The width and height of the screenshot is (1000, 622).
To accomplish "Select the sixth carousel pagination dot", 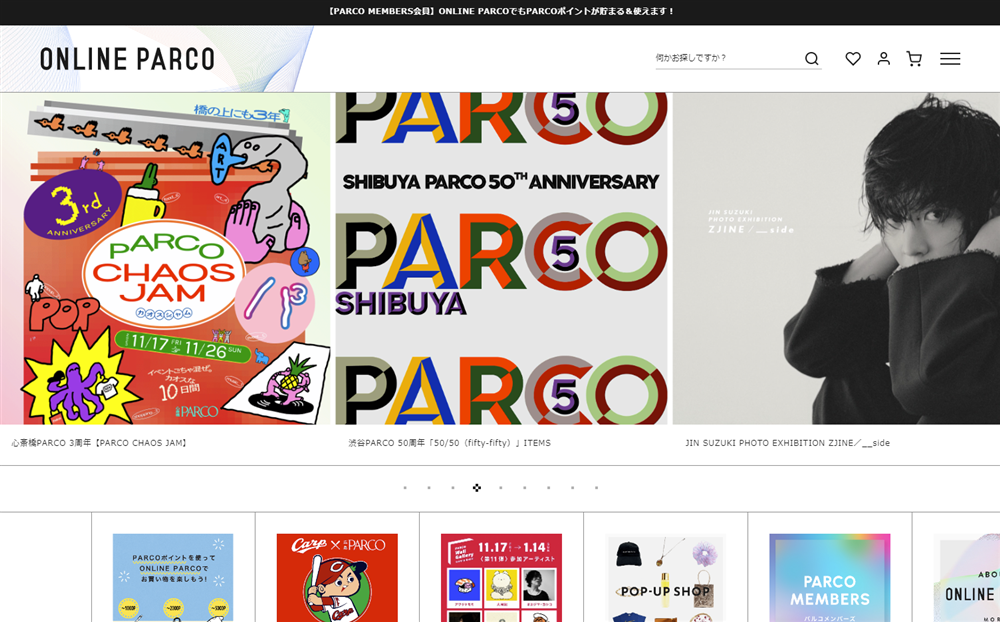I will coord(524,488).
